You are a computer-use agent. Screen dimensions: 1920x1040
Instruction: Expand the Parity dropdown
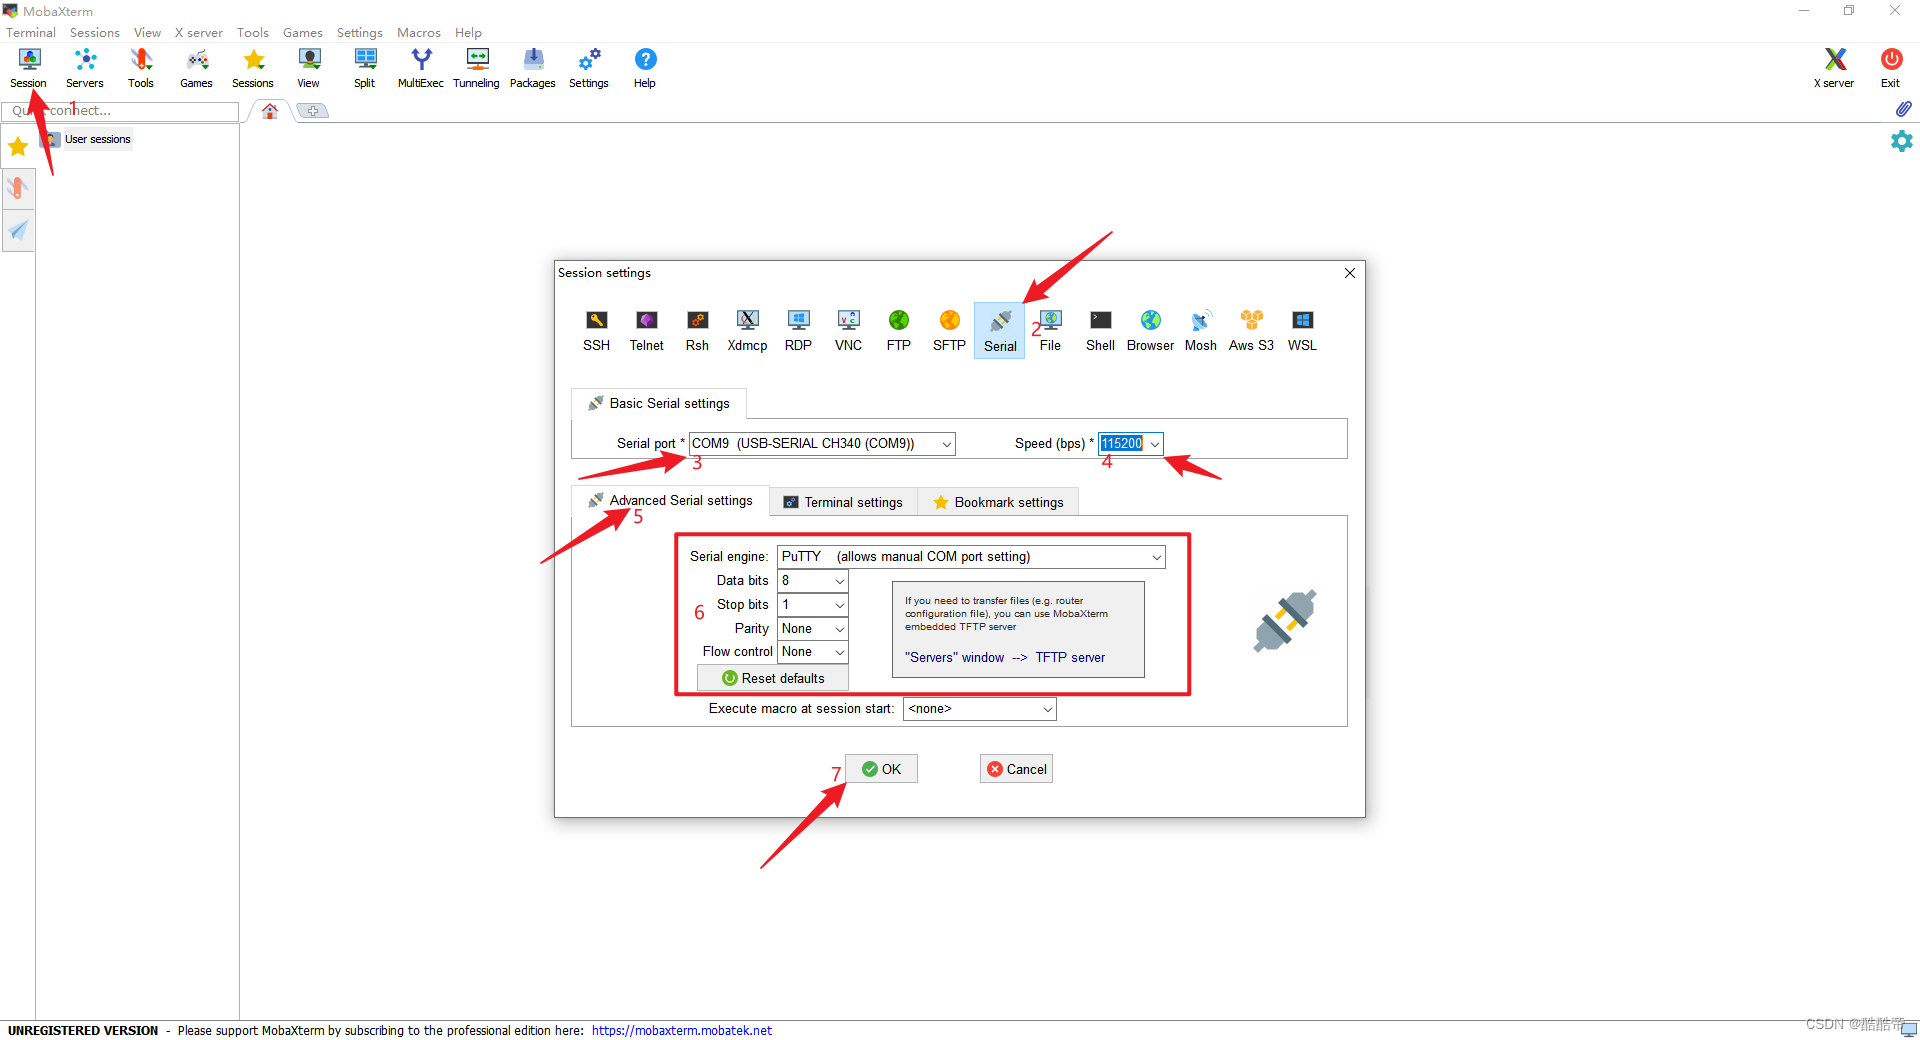click(813, 628)
